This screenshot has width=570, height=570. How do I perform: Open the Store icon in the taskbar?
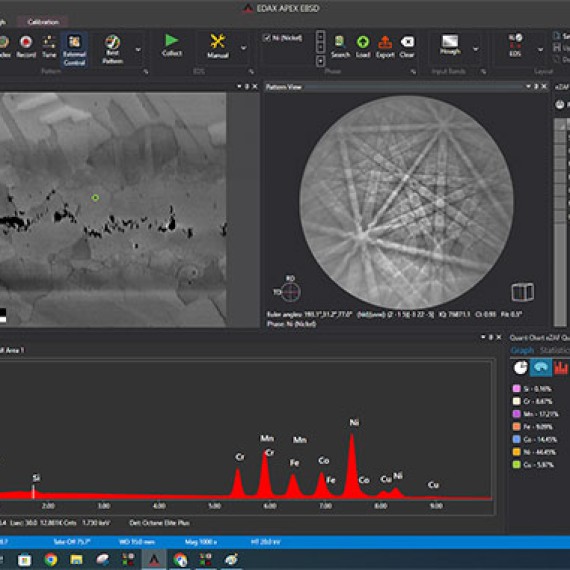coord(24,560)
